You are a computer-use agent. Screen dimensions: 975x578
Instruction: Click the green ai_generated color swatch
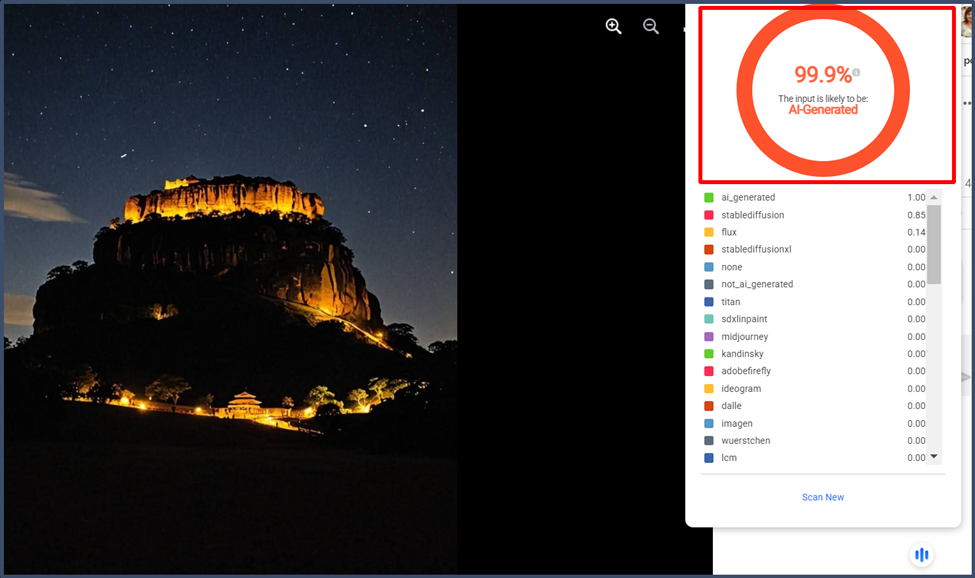pyautogui.click(x=708, y=198)
